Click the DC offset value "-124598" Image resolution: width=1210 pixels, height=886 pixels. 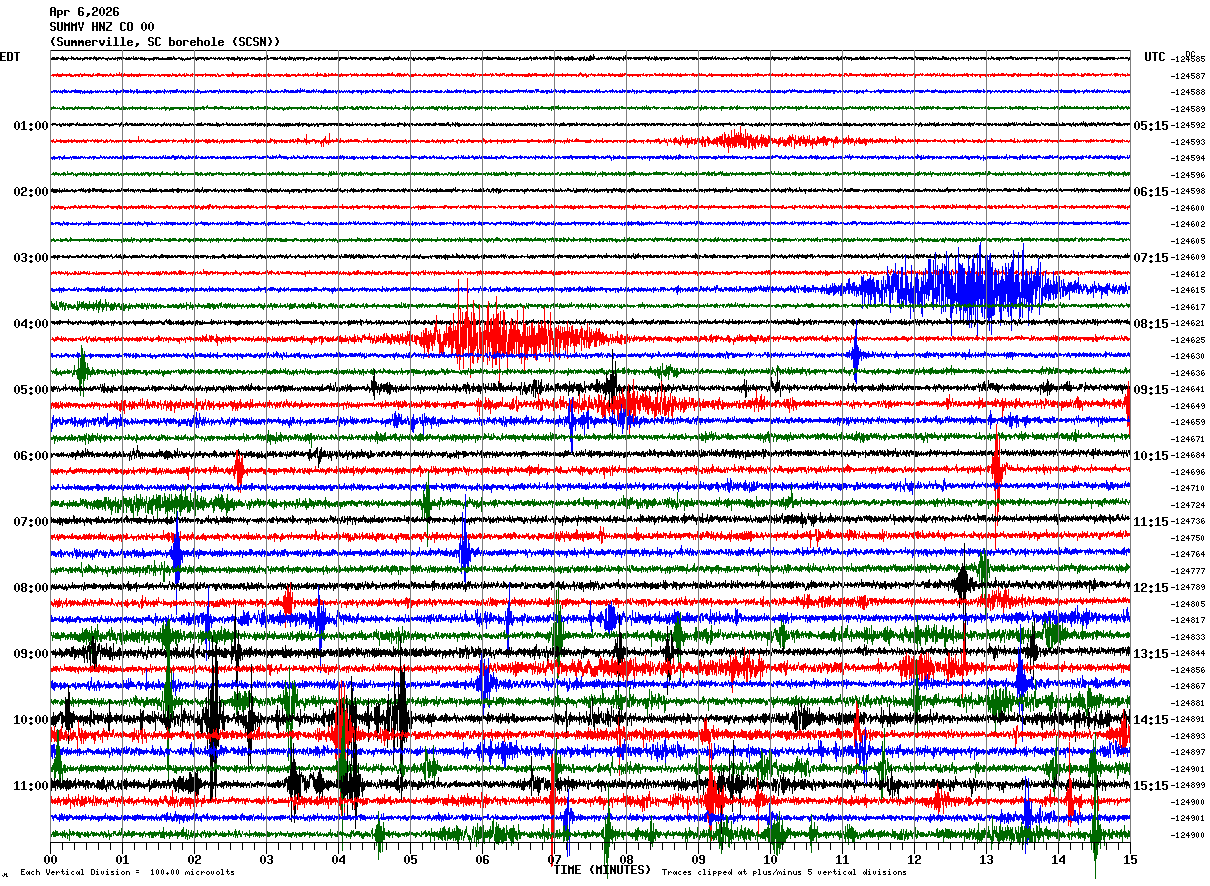point(1187,192)
